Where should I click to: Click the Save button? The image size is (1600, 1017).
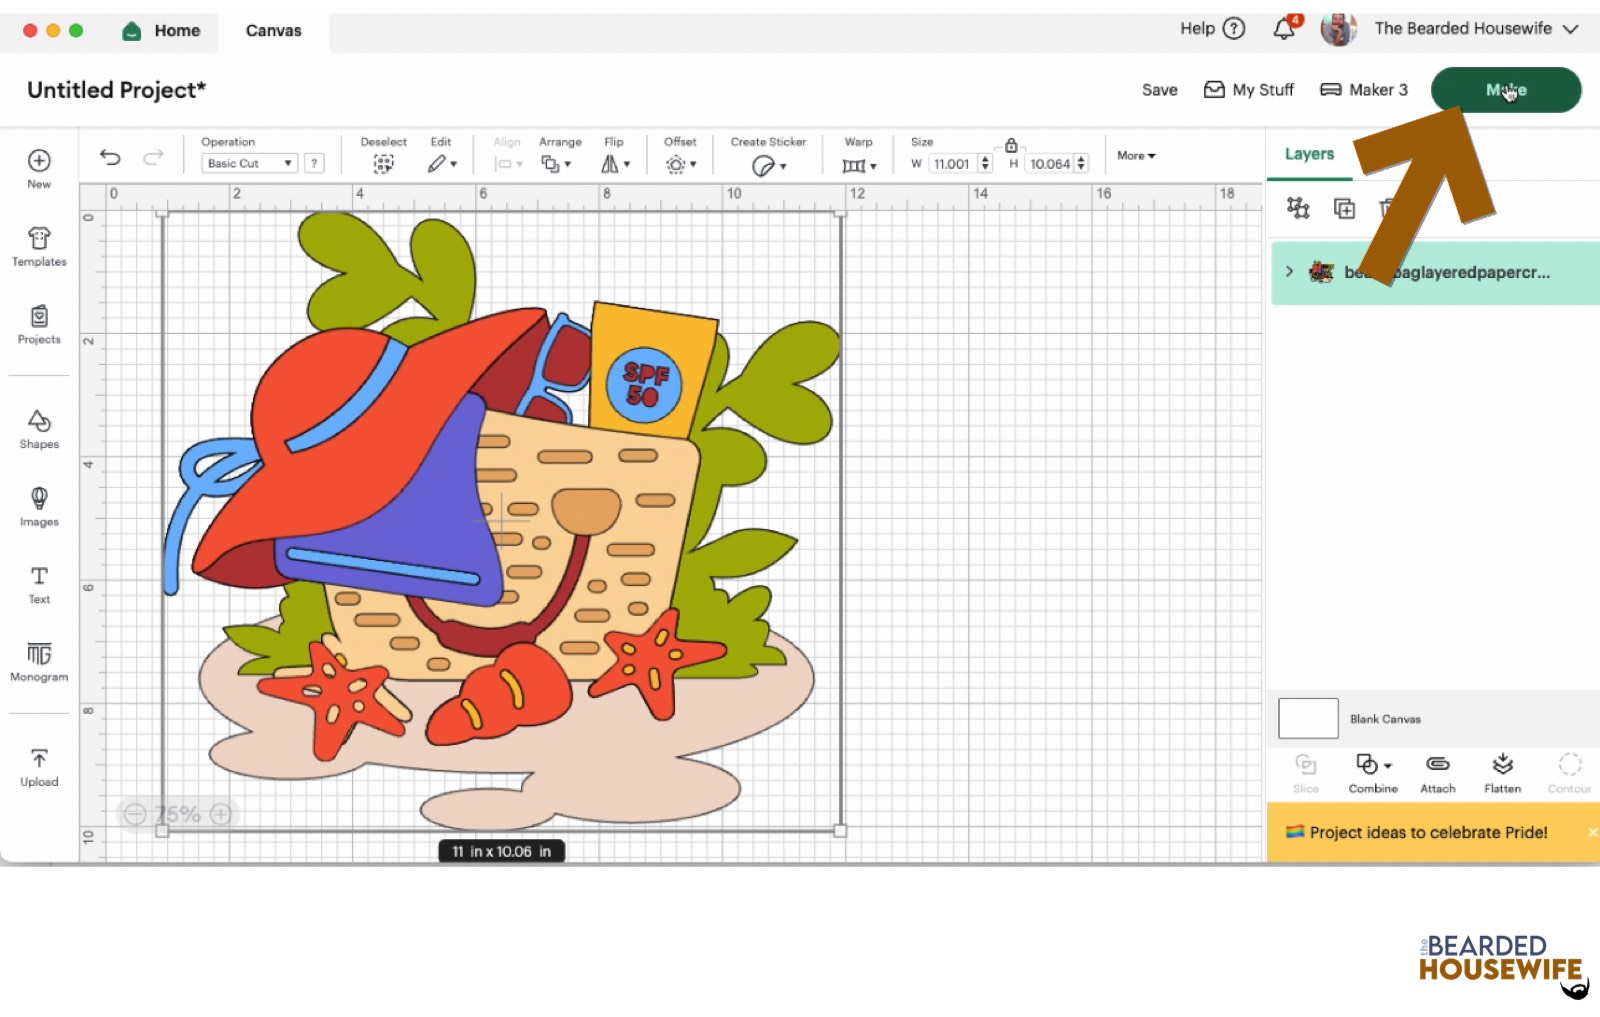pyautogui.click(x=1159, y=90)
